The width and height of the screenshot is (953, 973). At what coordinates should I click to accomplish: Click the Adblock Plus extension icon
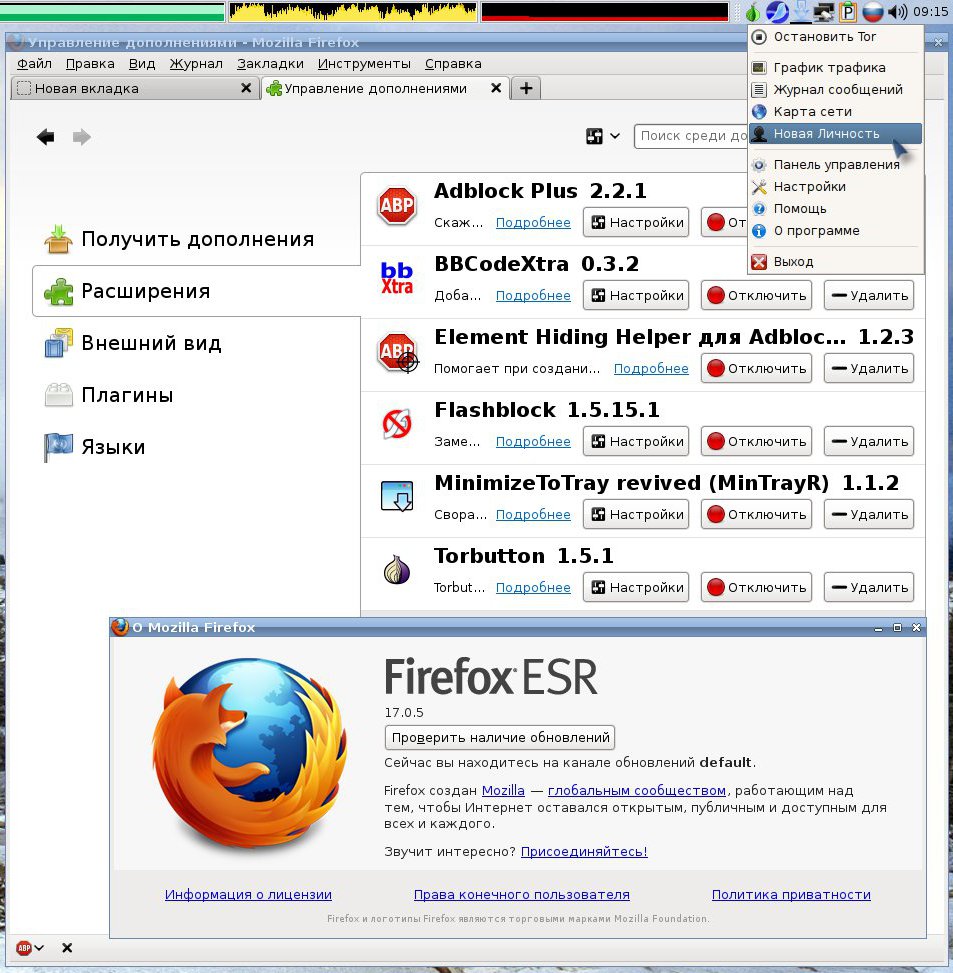tap(396, 205)
